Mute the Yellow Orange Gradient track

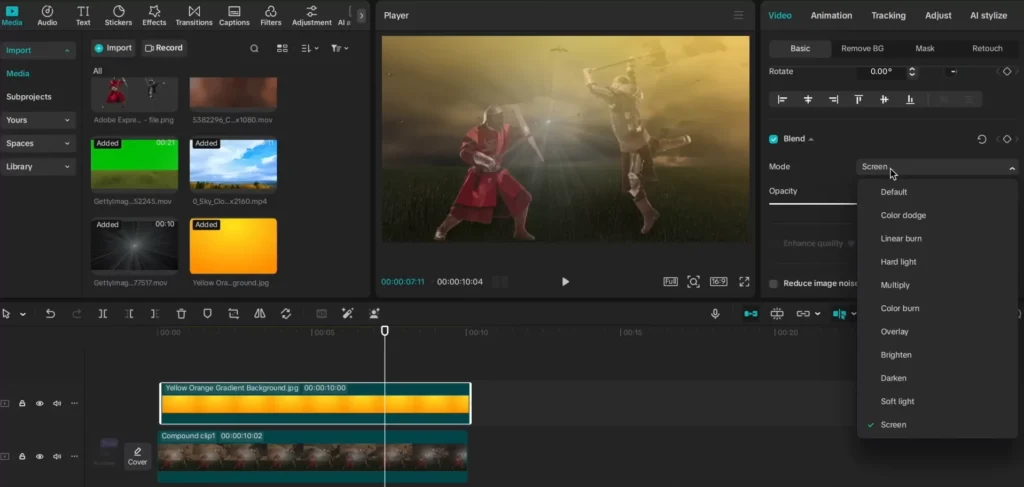57,403
